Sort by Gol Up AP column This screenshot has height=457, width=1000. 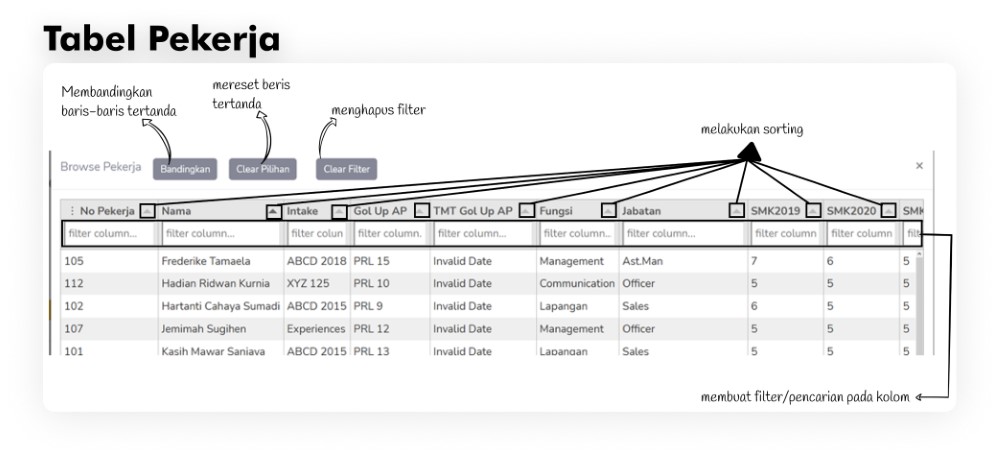pyautogui.click(x=421, y=211)
